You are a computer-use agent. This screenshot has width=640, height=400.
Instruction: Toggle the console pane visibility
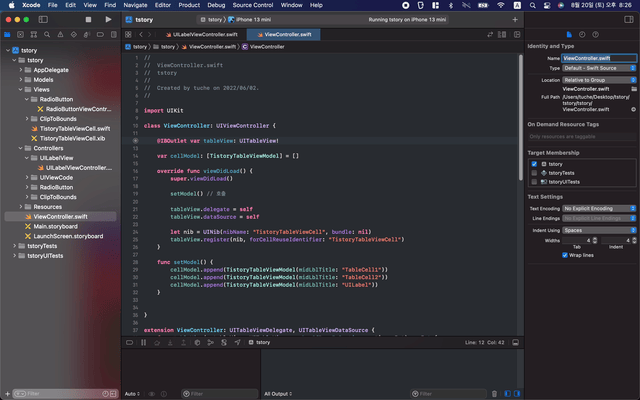click(517, 394)
